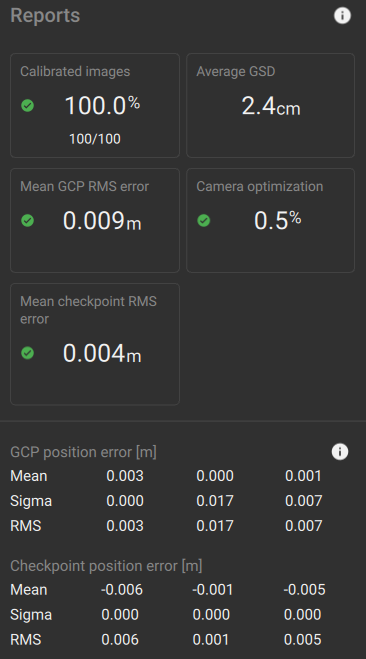Select the Average GSD card
366x659 pixels.
[271, 105]
